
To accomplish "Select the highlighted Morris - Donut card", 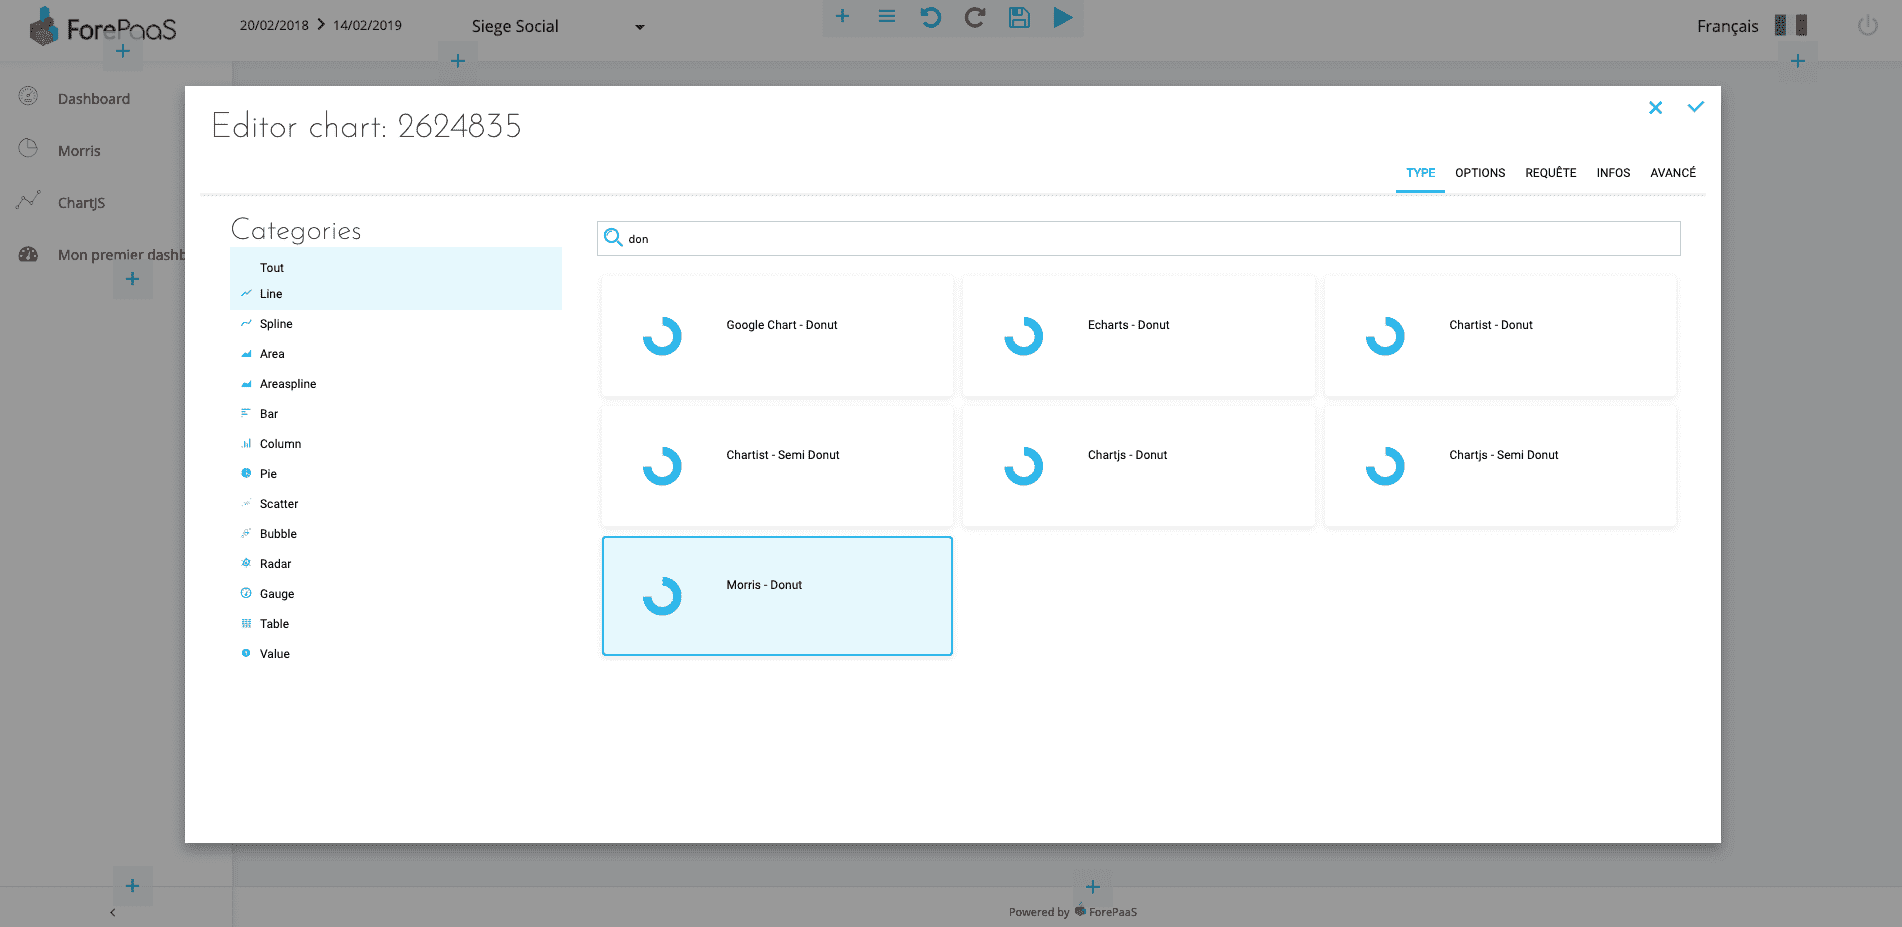I will tap(777, 596).
